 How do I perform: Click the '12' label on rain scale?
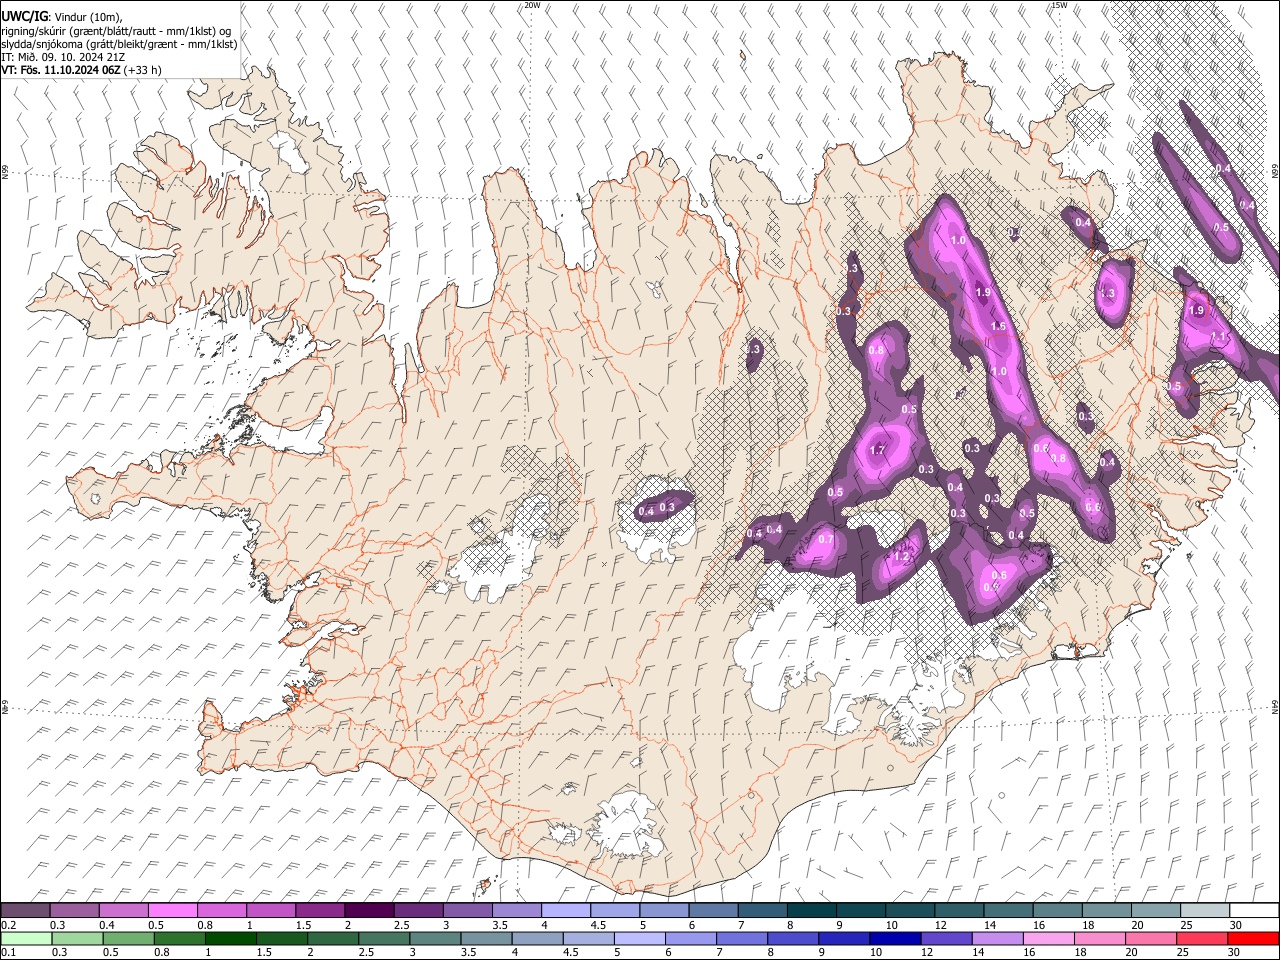tap(927, 954)
